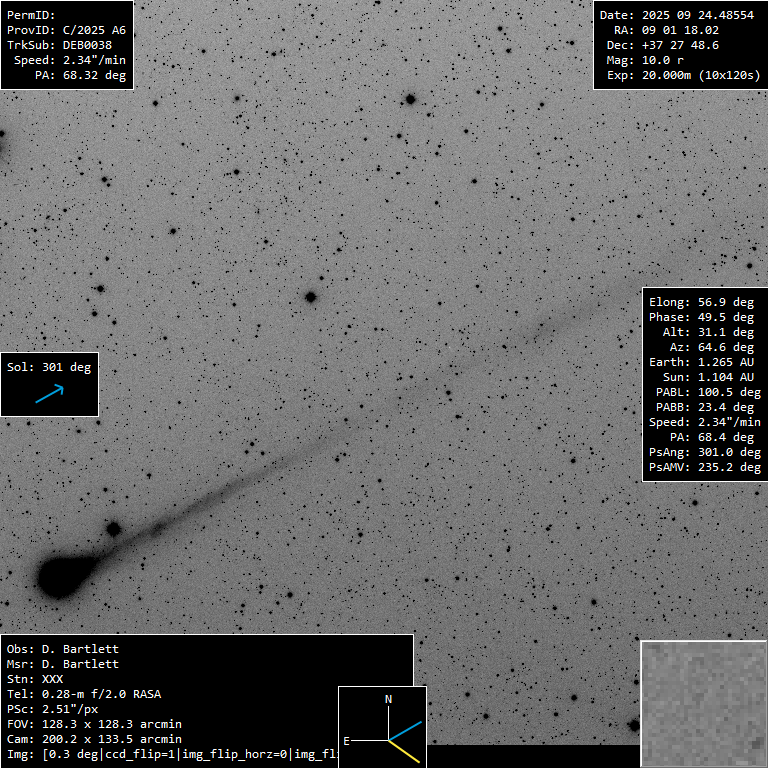This screenshot has width=768, height=768.
Task: Click the Obs: D. Bartlett line
Action: click(62, 649)
